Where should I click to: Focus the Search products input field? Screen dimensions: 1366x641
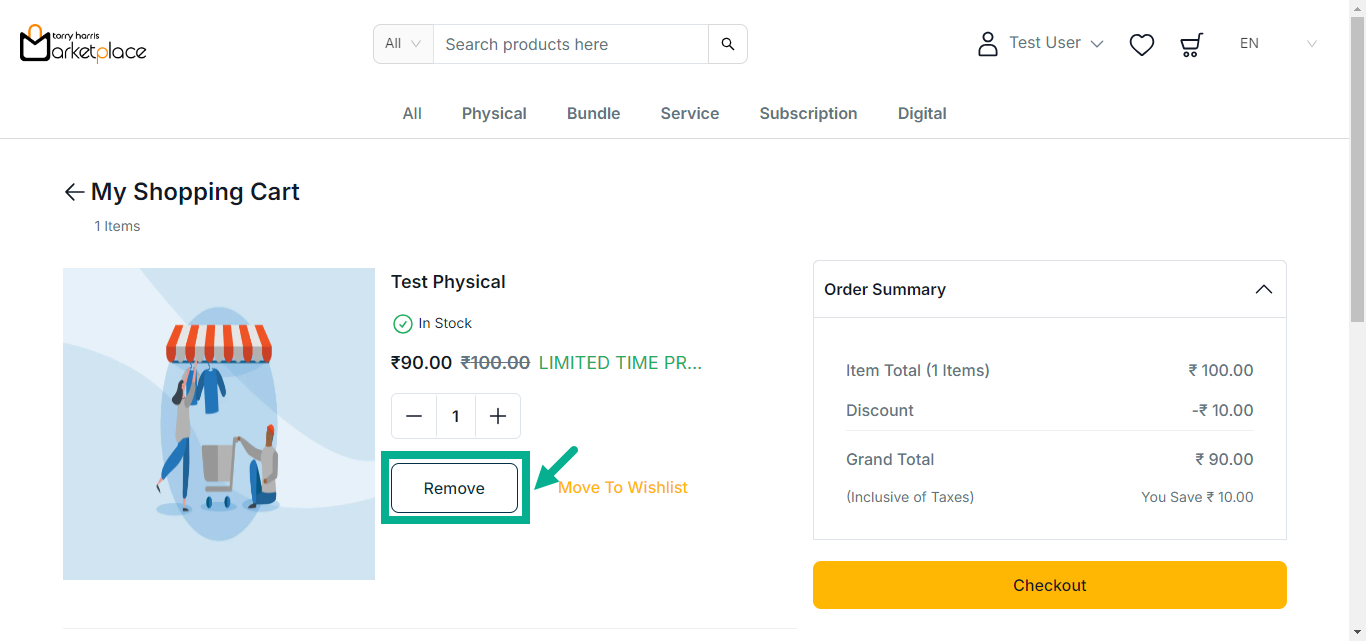(x=570, y=44)
